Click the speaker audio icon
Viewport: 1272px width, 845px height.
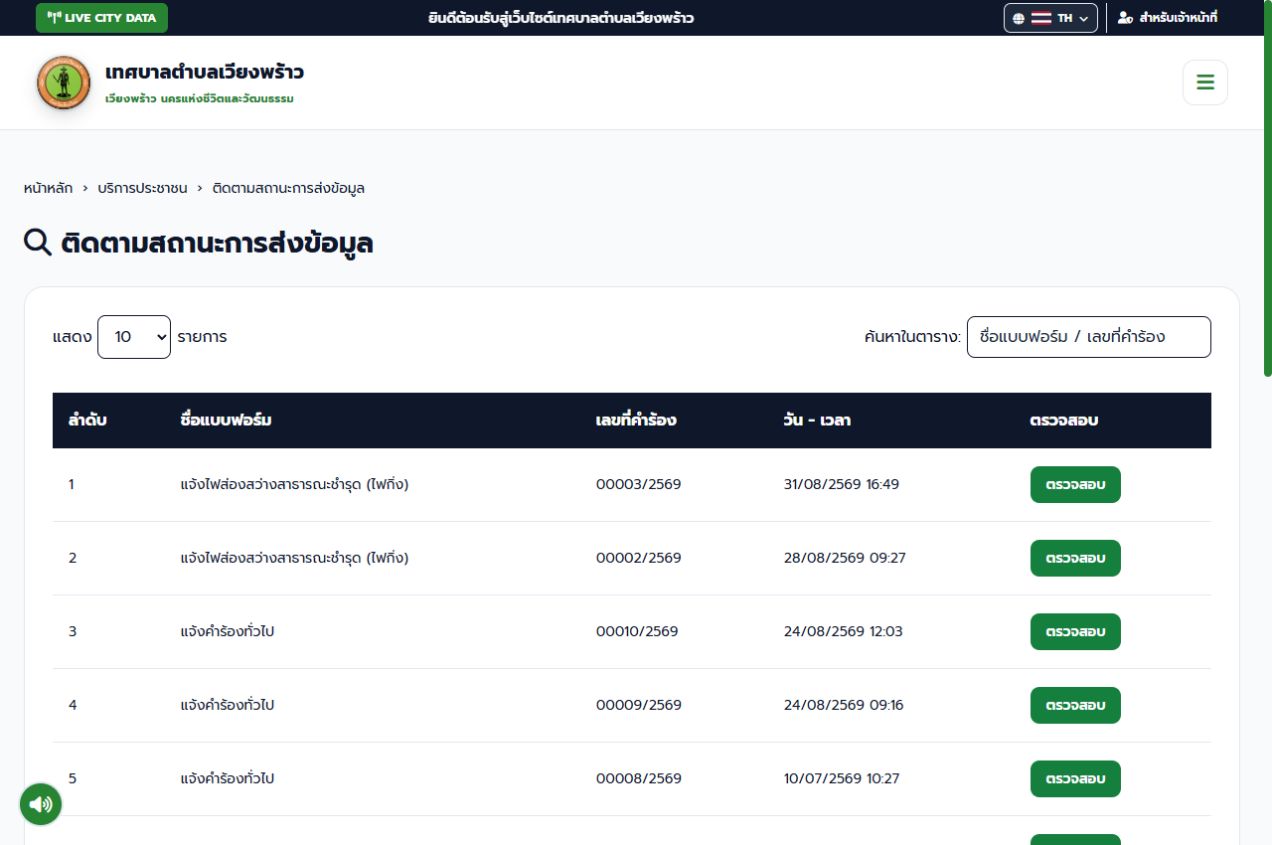point(41,804)
